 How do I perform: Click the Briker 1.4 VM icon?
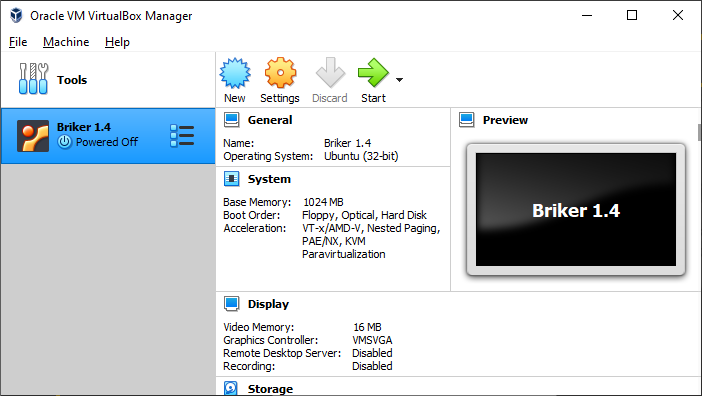[x=33, y=136]
